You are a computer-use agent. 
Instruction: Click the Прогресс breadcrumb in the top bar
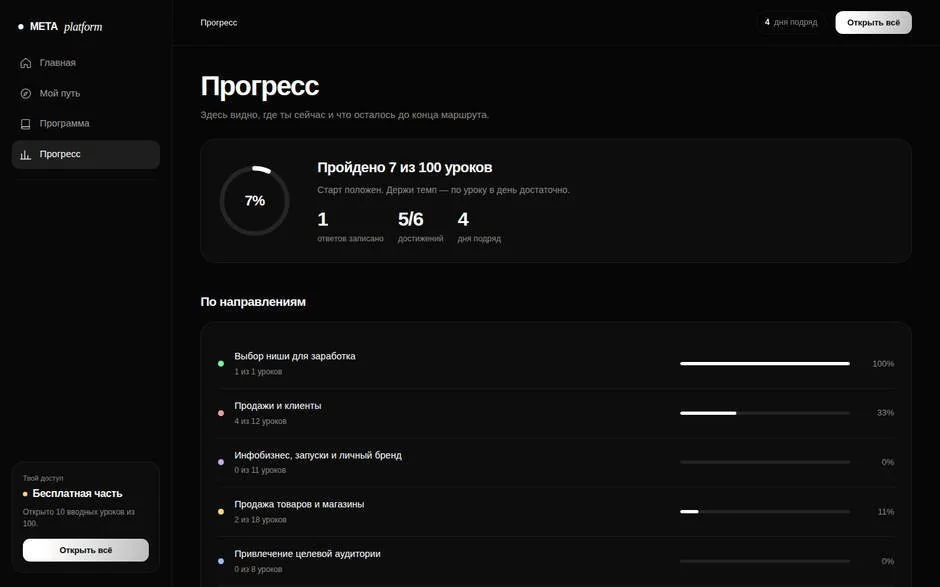[x=219, y=22]
